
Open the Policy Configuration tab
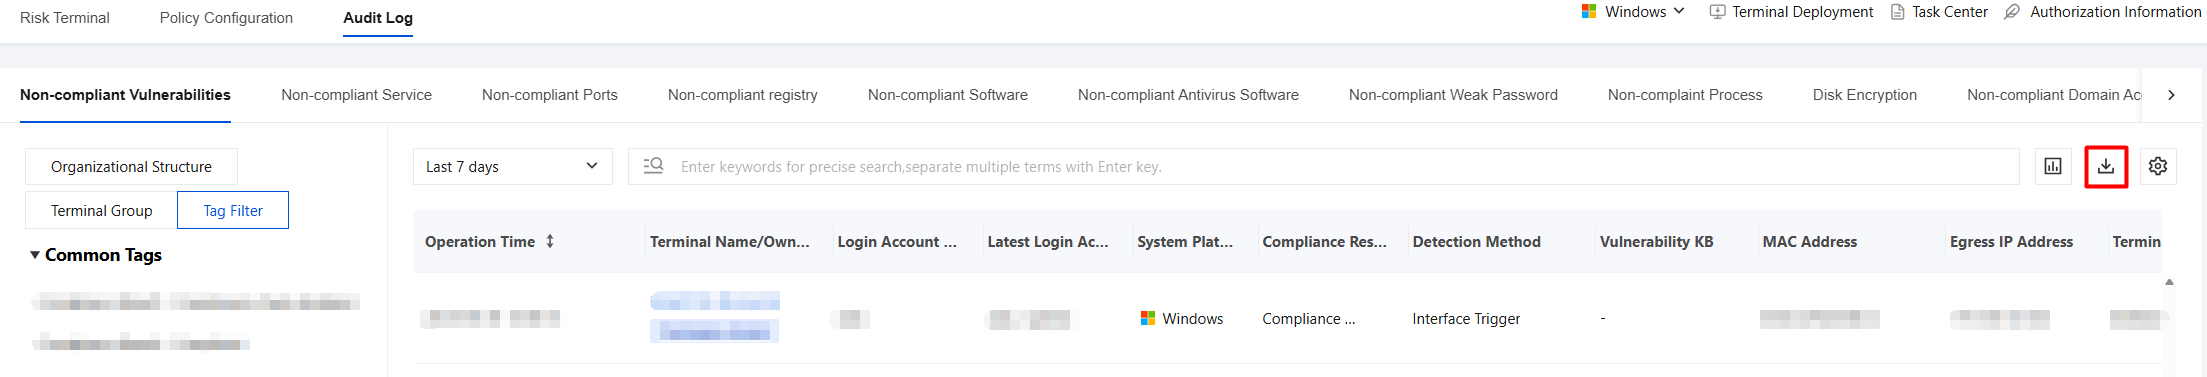(x=226, y=18)
